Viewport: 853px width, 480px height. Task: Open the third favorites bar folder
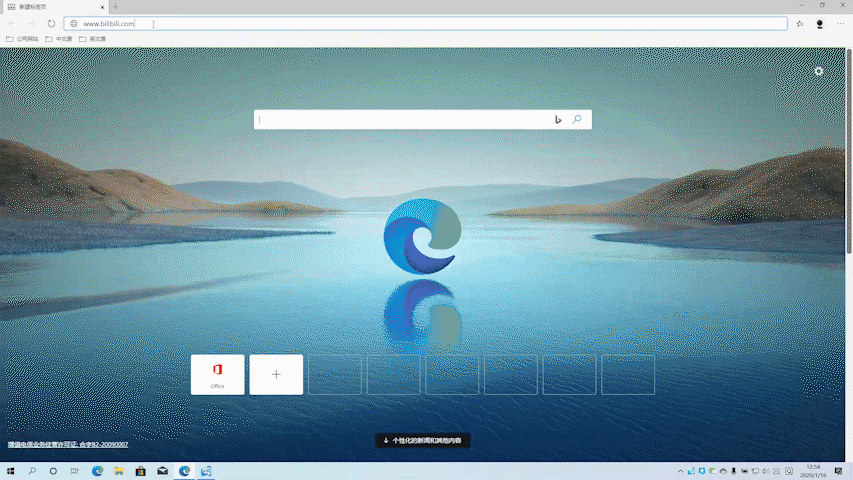coord(92,39)
